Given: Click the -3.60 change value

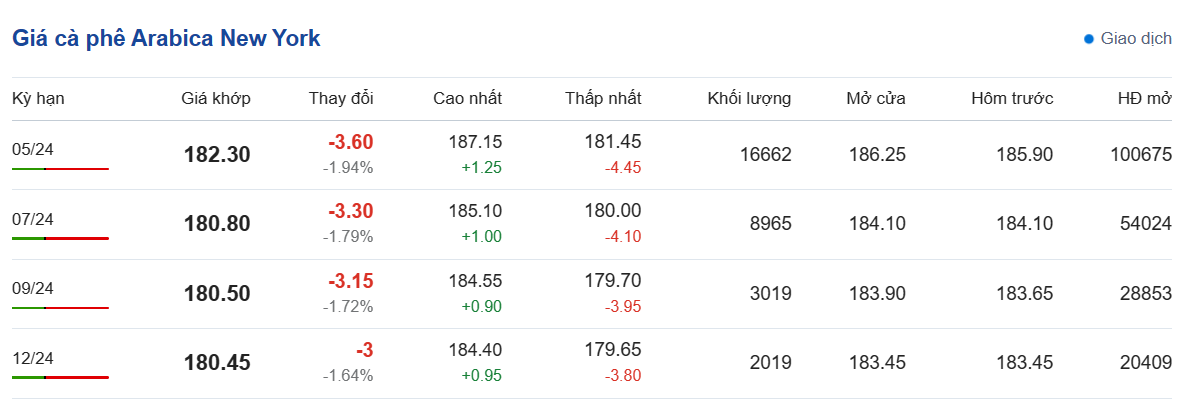Looking at the screenshot, I should click(x=350, y=142).
